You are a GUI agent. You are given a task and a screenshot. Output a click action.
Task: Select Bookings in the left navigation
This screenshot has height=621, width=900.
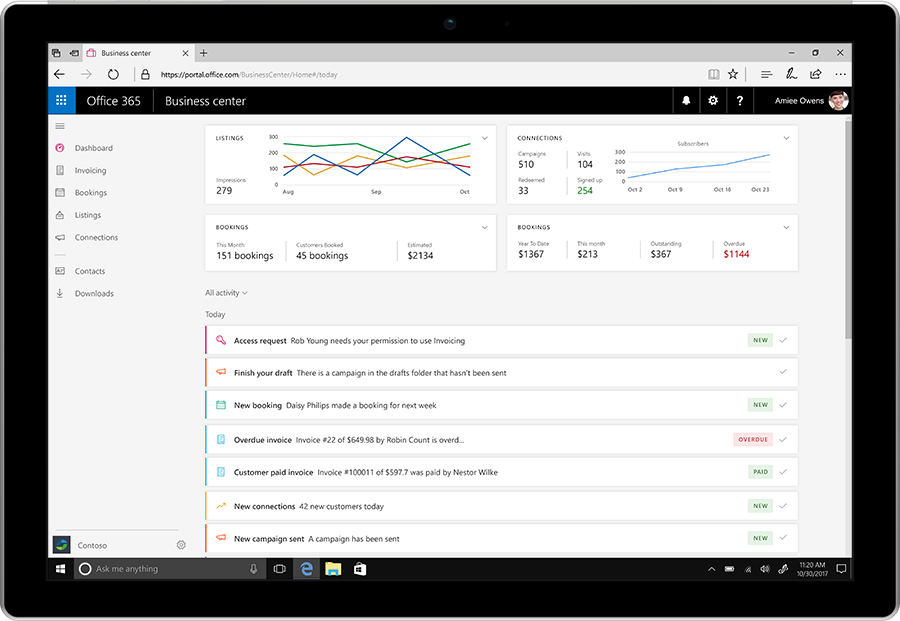90,193
